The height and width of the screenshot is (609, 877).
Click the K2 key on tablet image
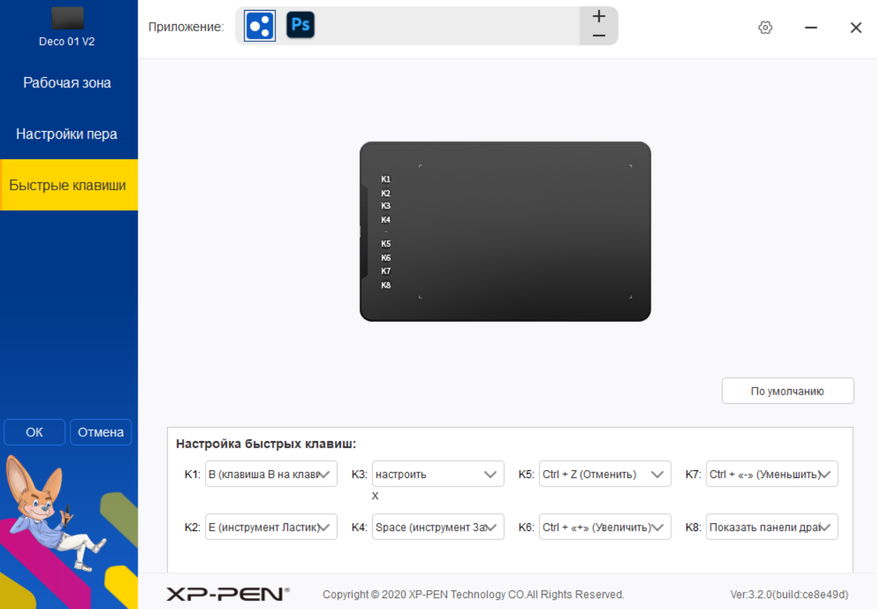point(386,193)
